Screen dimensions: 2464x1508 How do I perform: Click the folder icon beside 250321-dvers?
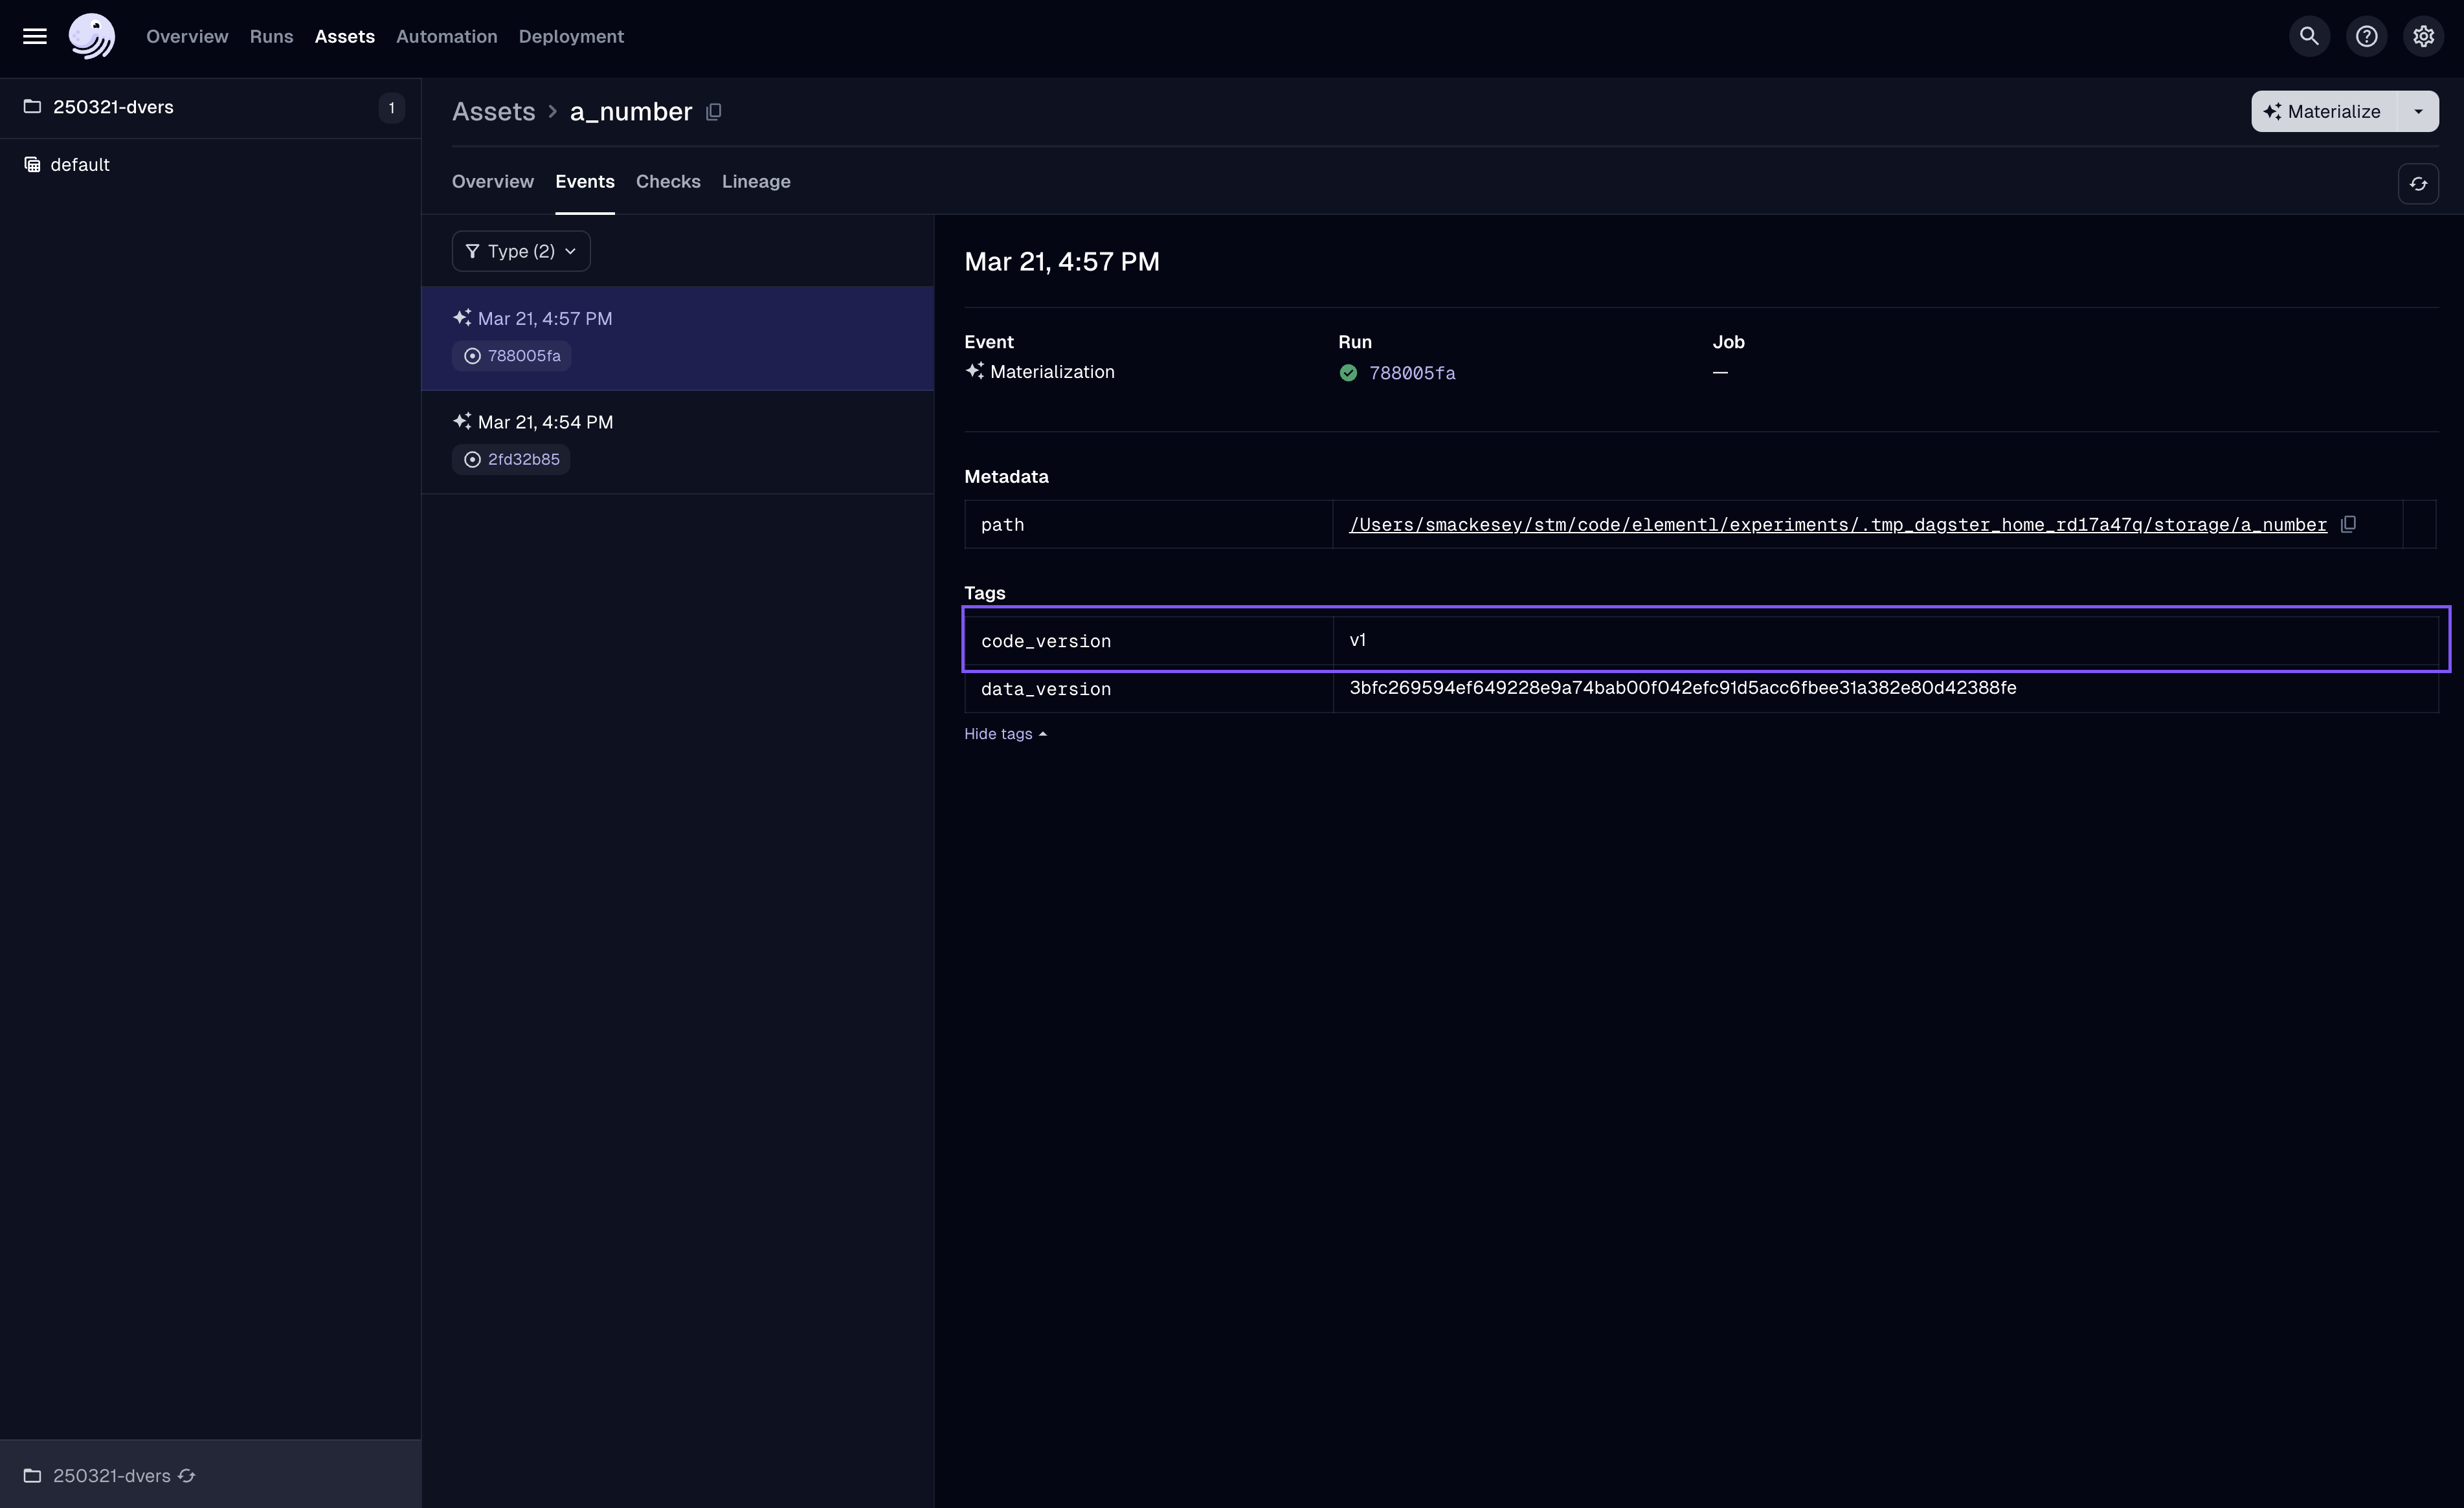click(x=31, y=107)
